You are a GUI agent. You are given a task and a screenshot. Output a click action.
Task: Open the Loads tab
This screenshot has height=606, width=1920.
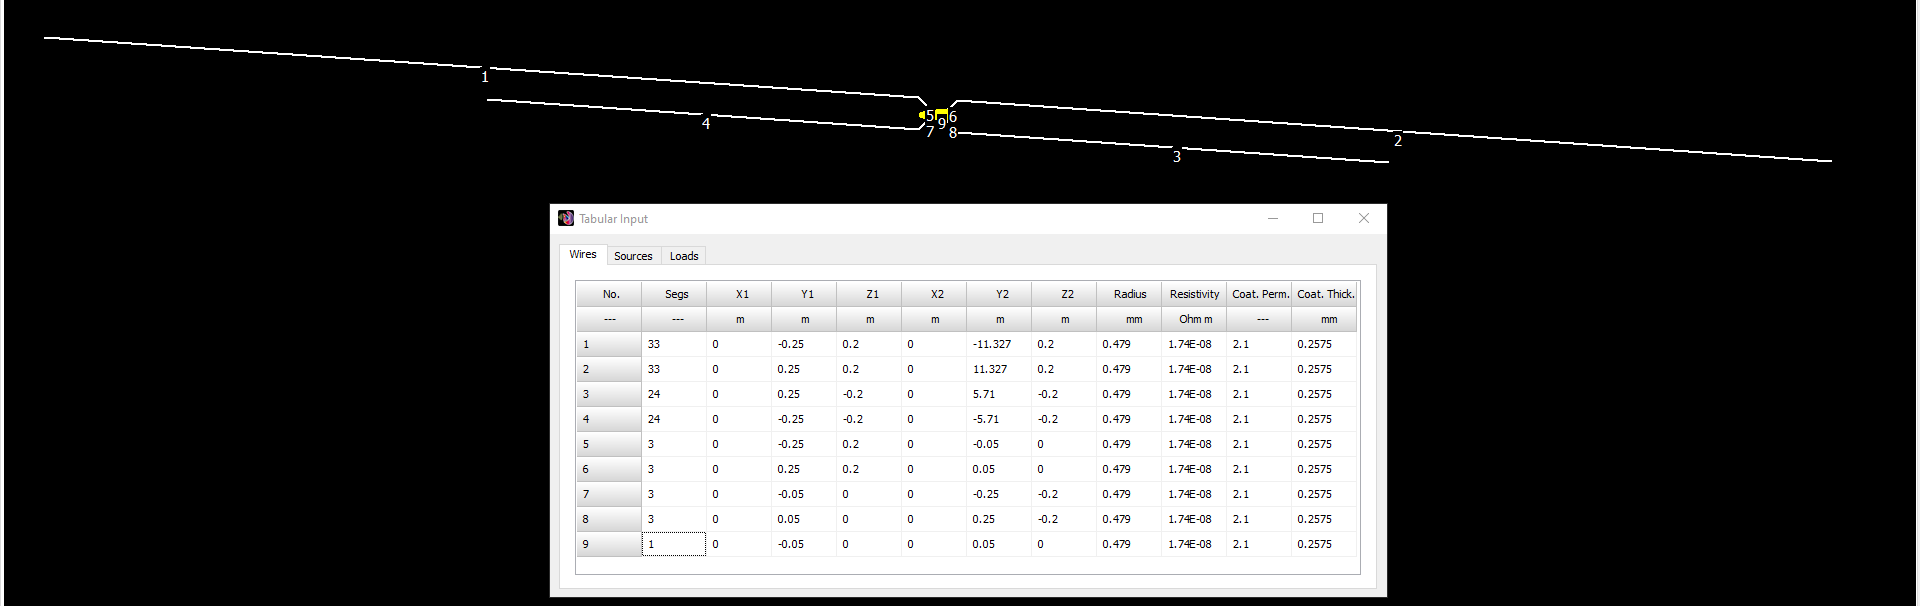click(x=684, y=256)
